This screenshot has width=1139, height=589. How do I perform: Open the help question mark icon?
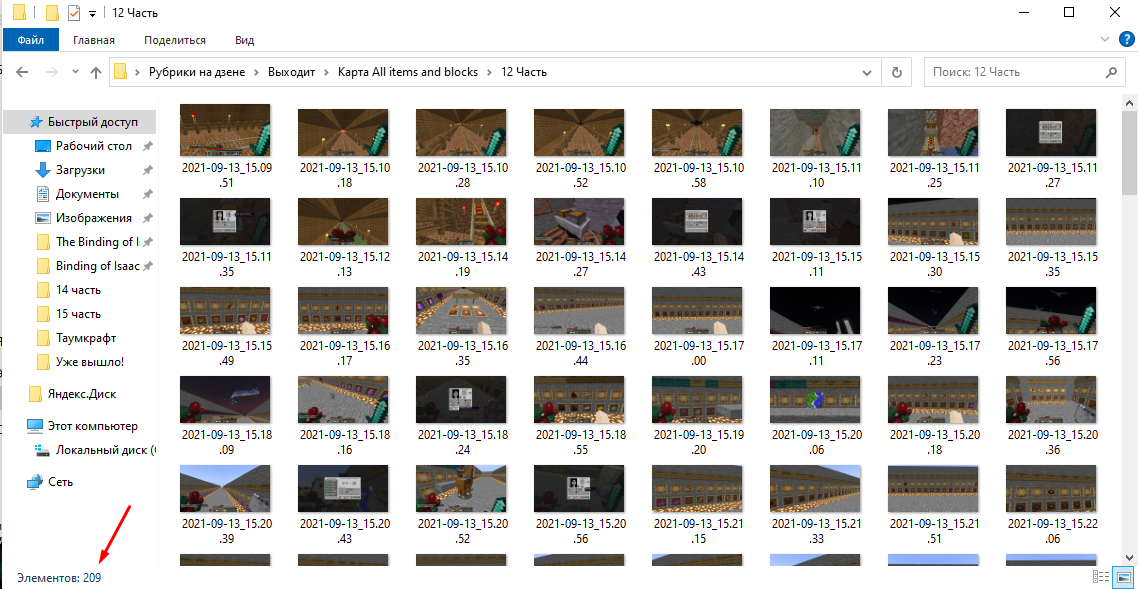tap(1125, 39)
